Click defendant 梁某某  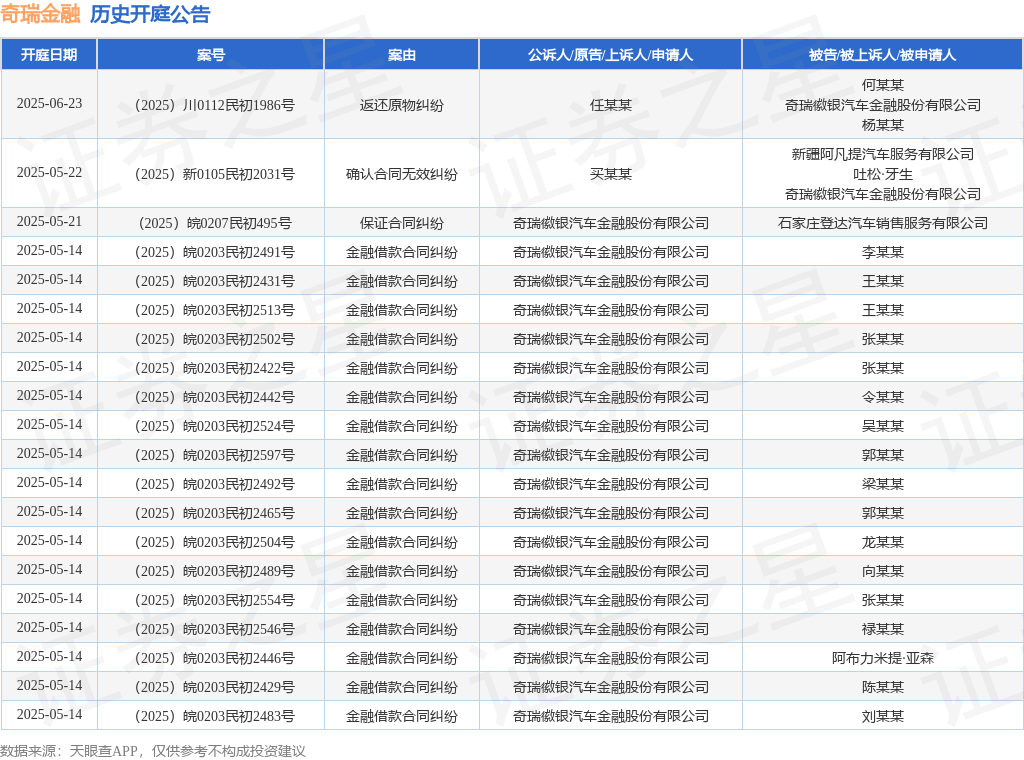(882, 484)
